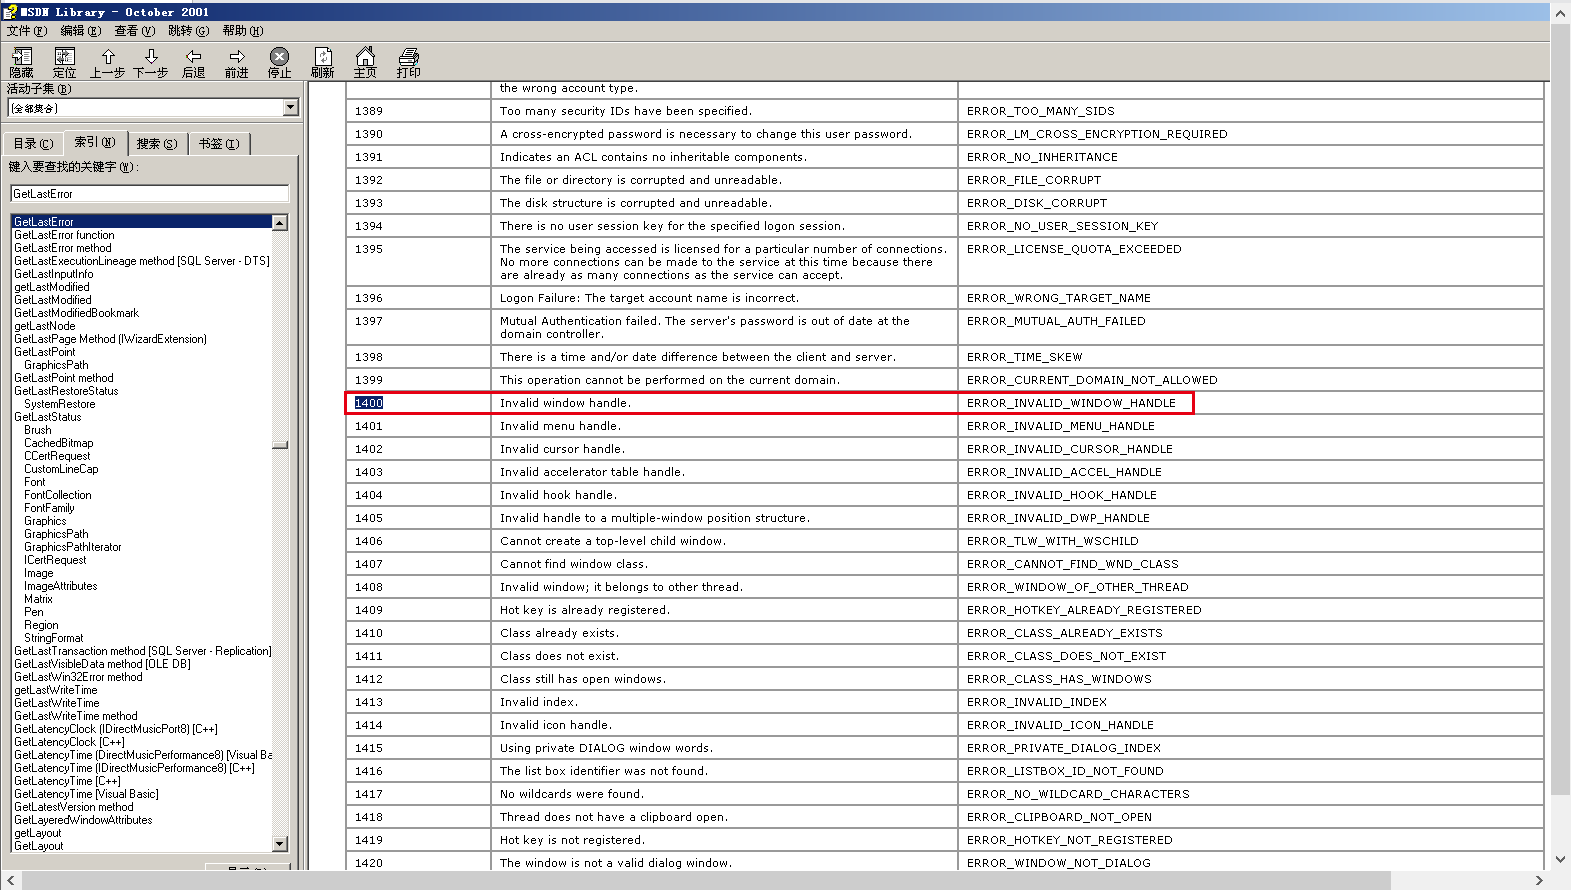Switch to the 搜索 (Search) tab

click(157, 144)
